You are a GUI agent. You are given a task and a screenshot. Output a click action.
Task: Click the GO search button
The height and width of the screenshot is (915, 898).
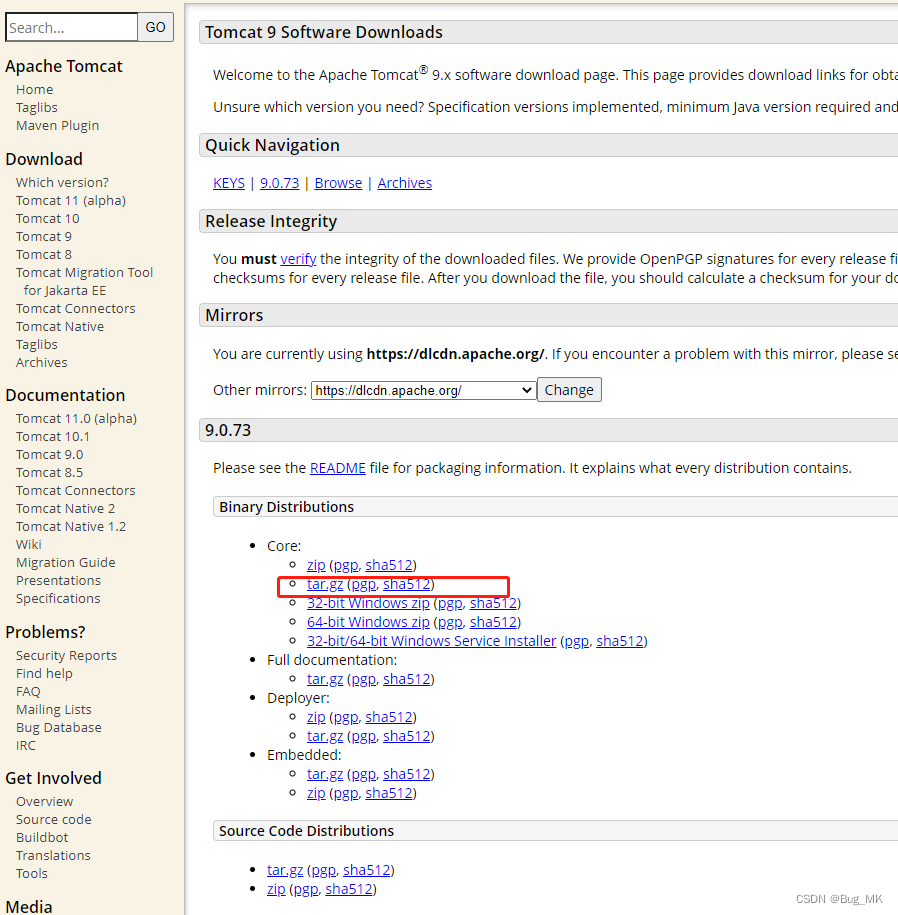click(x=155, y=27)
